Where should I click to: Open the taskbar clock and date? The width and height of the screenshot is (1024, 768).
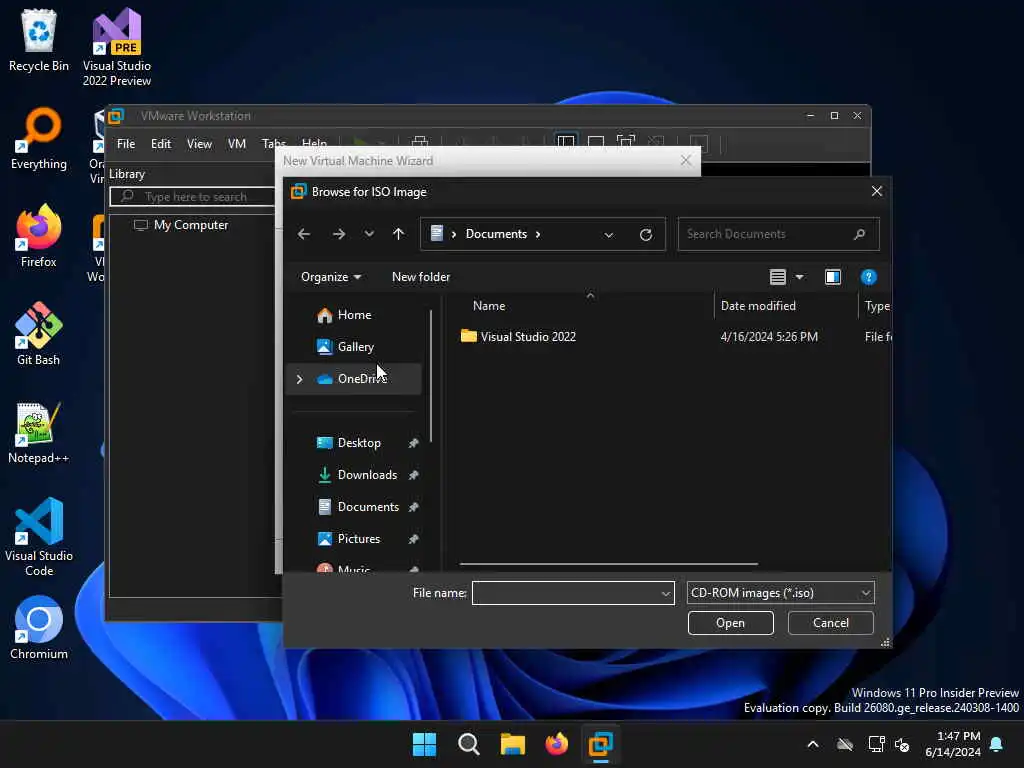[x=953, y=744]
